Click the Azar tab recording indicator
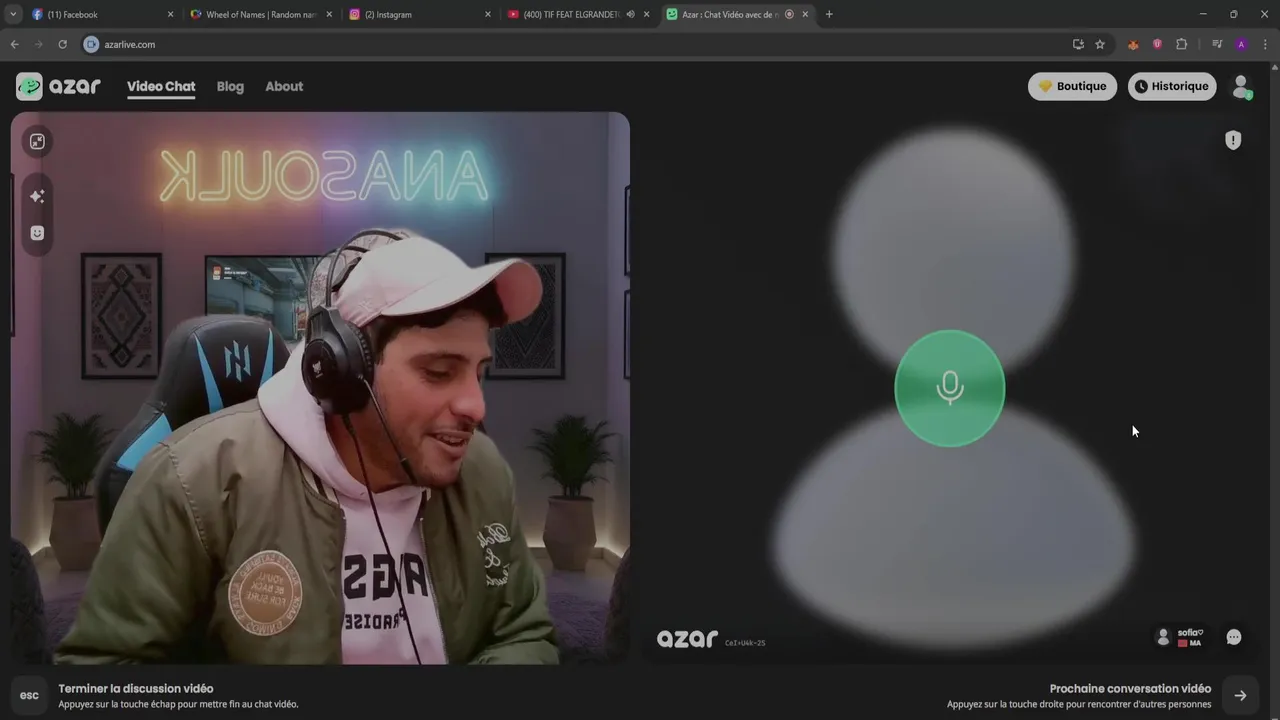 789,14
